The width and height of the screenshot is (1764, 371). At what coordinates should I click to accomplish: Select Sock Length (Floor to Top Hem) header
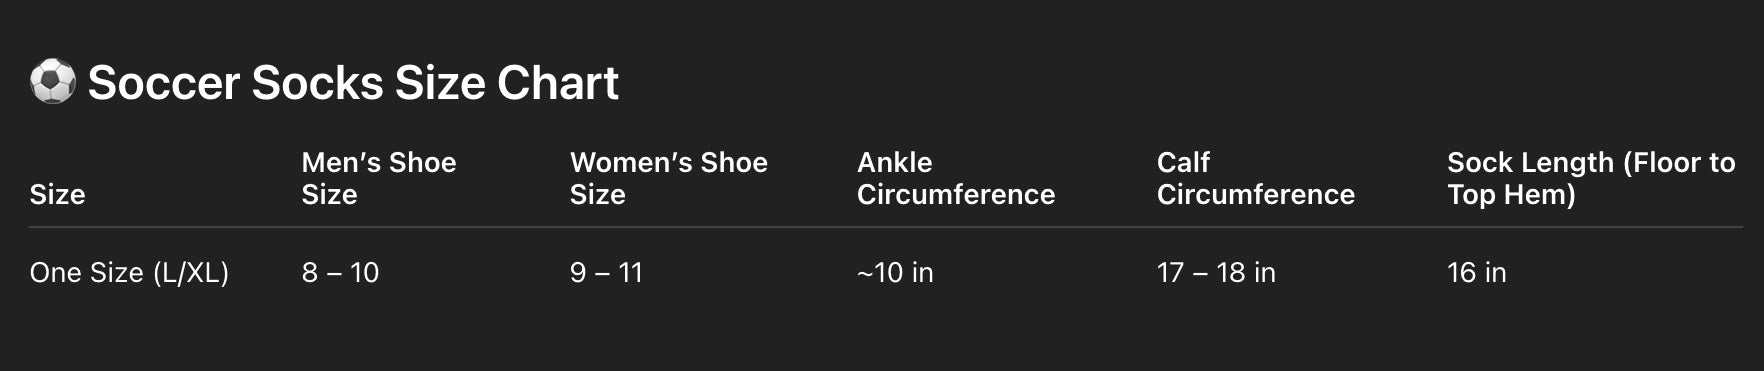point(1591,178)
